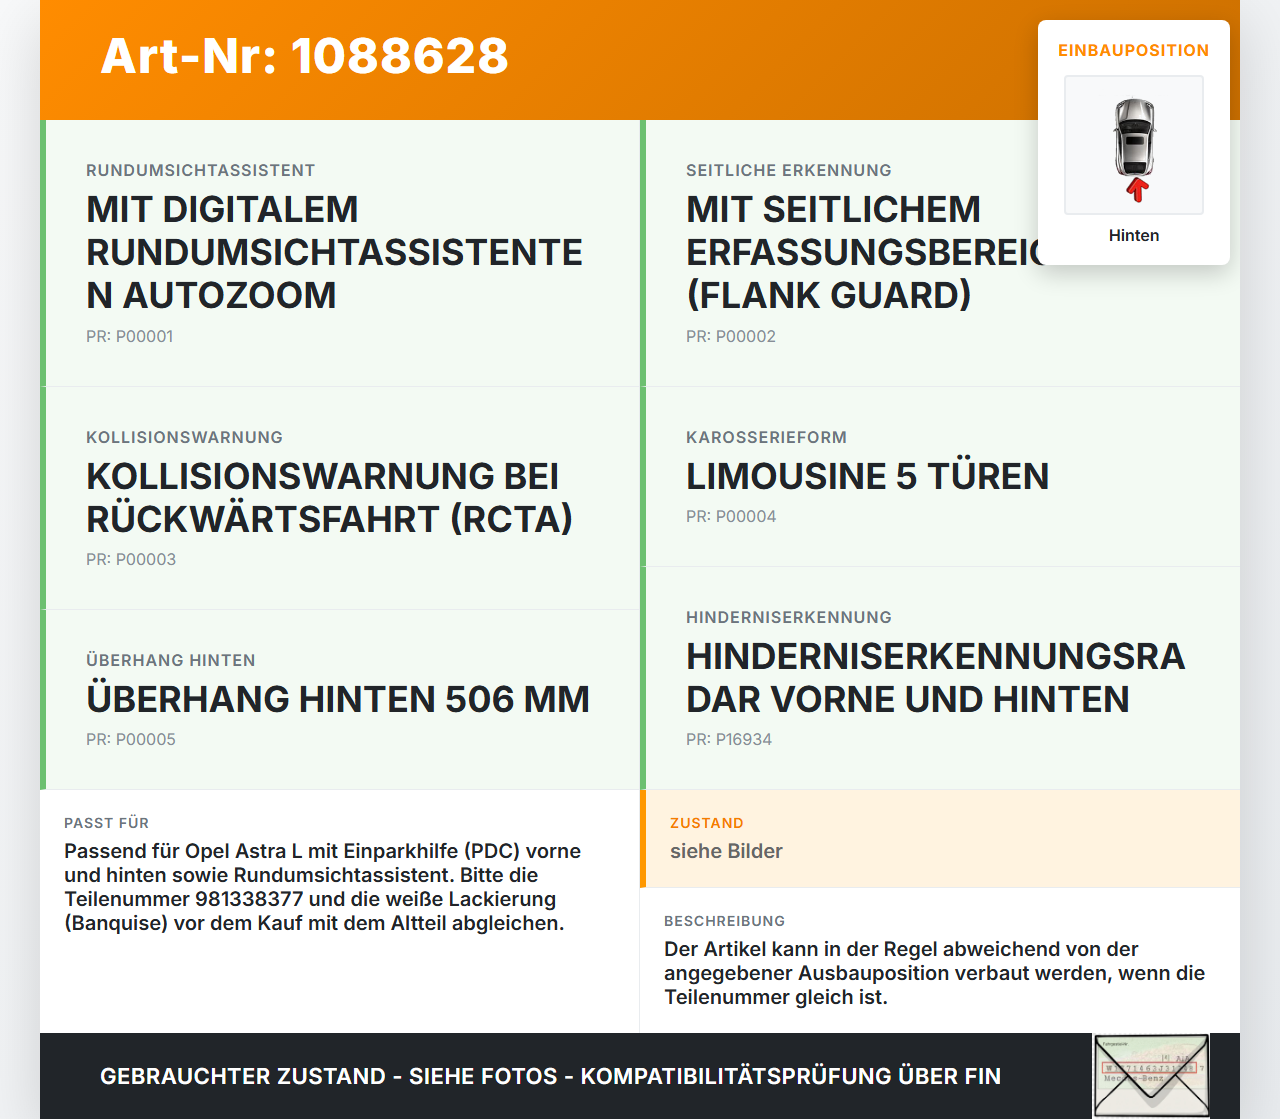This screenshot has width=1280, height=1120.
Task: Select the 'siehe Bilder' condition text
Action: [x=726, y=851]
